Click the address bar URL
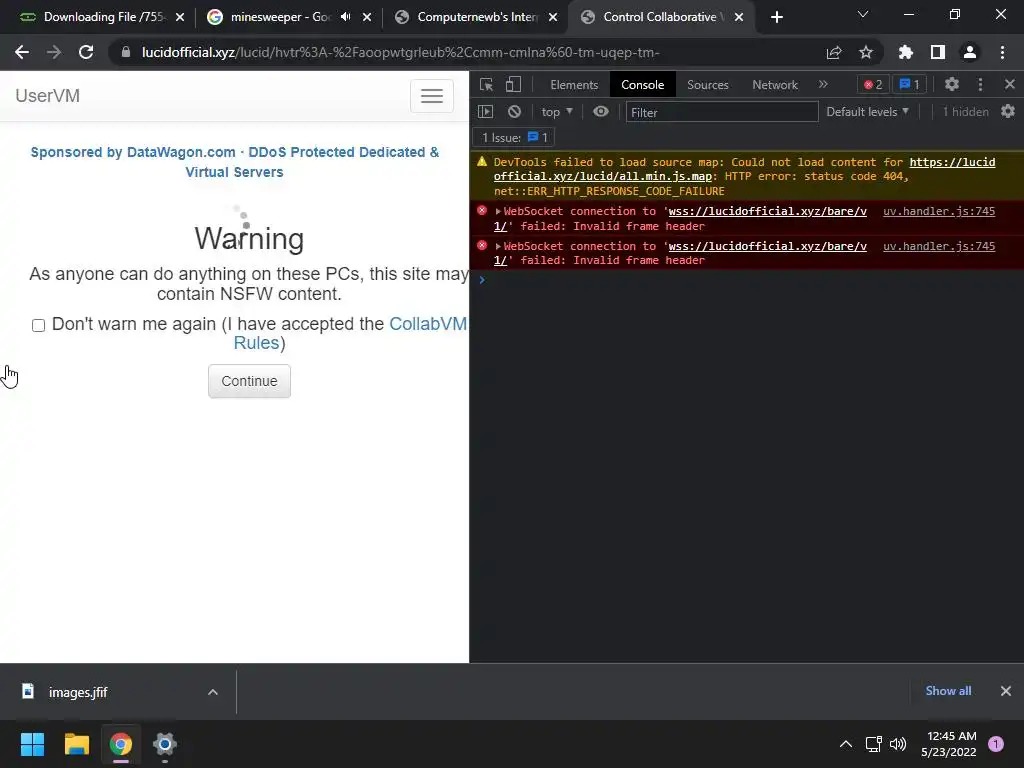 400,52
